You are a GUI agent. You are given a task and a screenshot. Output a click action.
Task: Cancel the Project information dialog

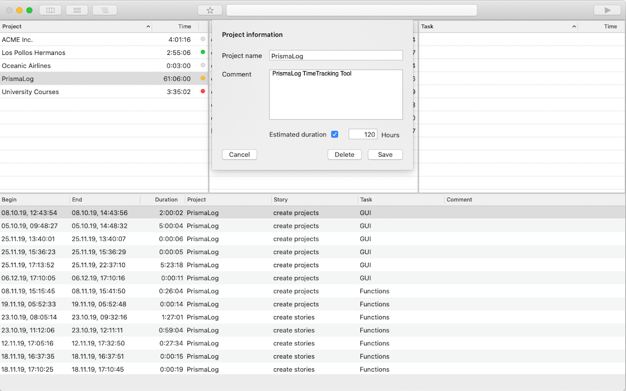pyautogui.click(x=240, y=155)
